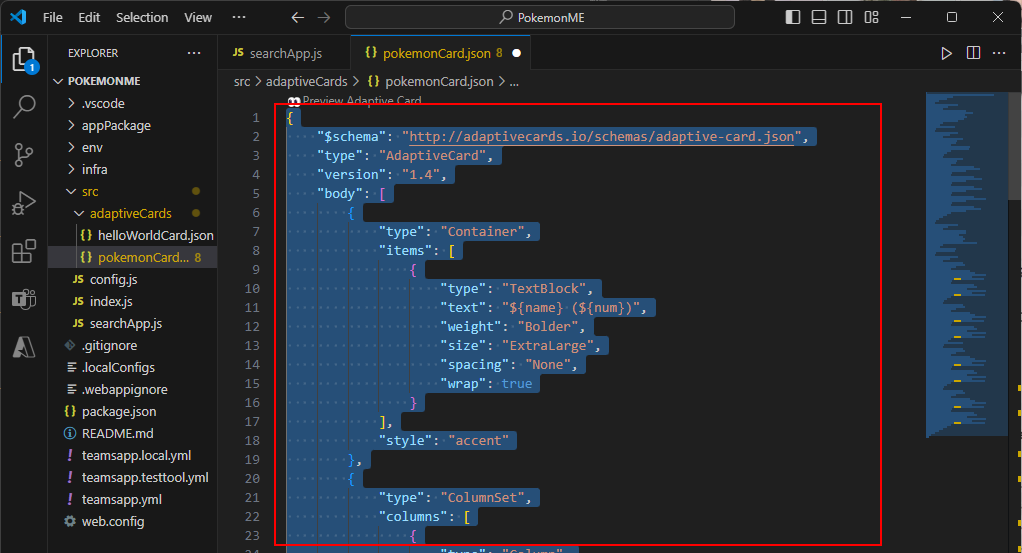This screenshot has width=1022, height=553.
Task: Click the VS Code logo icon
Action: pos(18,17)
